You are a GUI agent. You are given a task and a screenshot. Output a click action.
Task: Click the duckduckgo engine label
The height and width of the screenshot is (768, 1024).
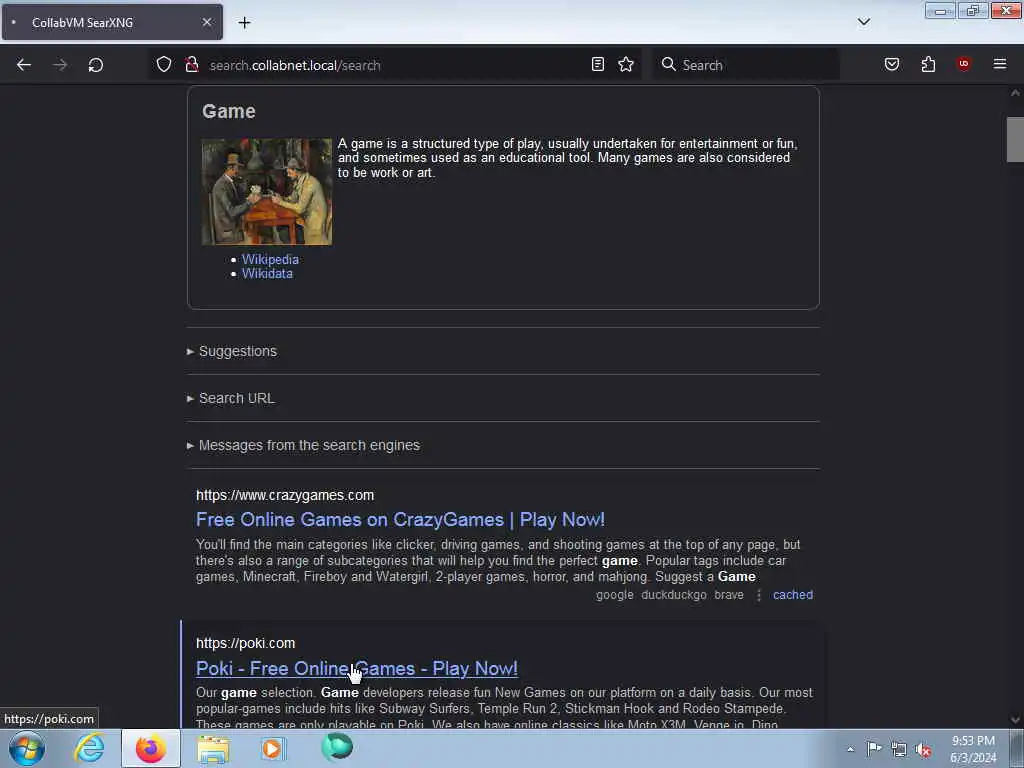674,595
